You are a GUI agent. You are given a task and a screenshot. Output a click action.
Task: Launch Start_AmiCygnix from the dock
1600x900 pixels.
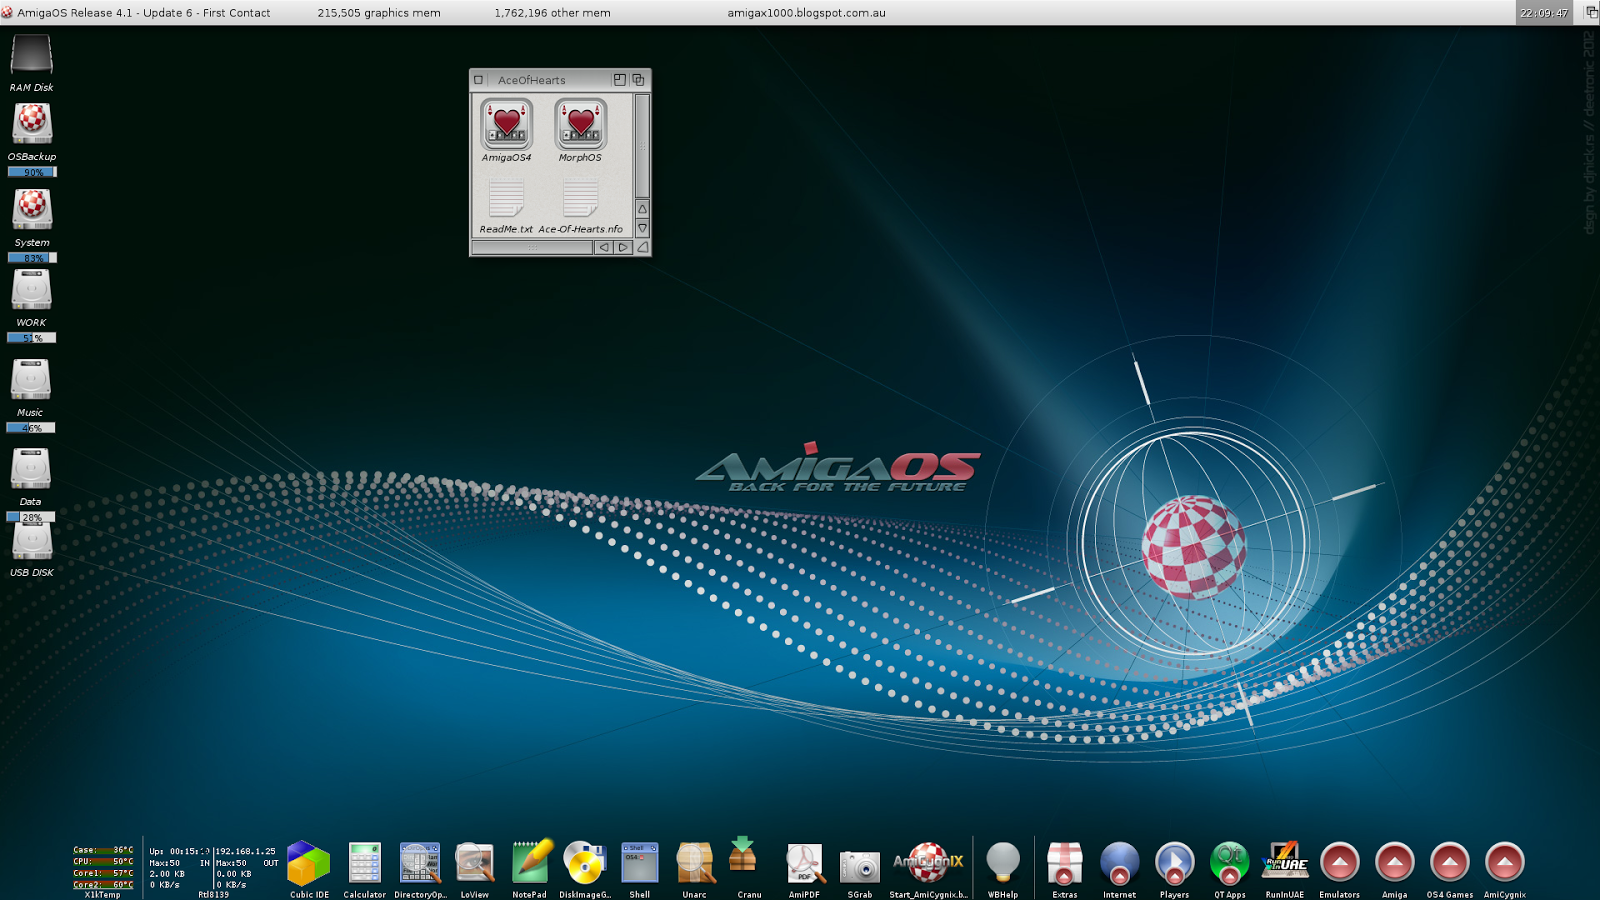tap(928, 862)
